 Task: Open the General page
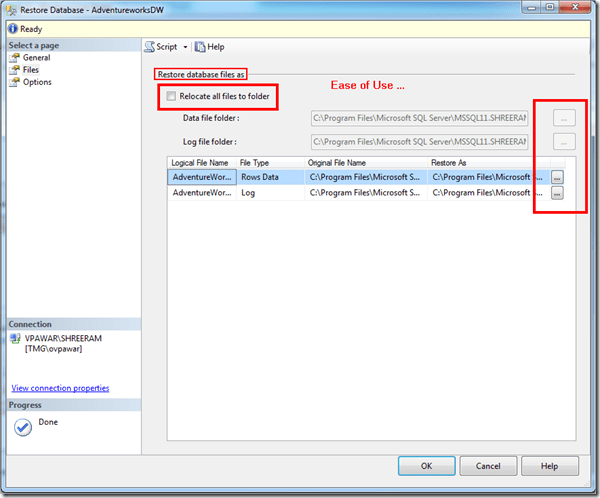click(x=36, y=58)
